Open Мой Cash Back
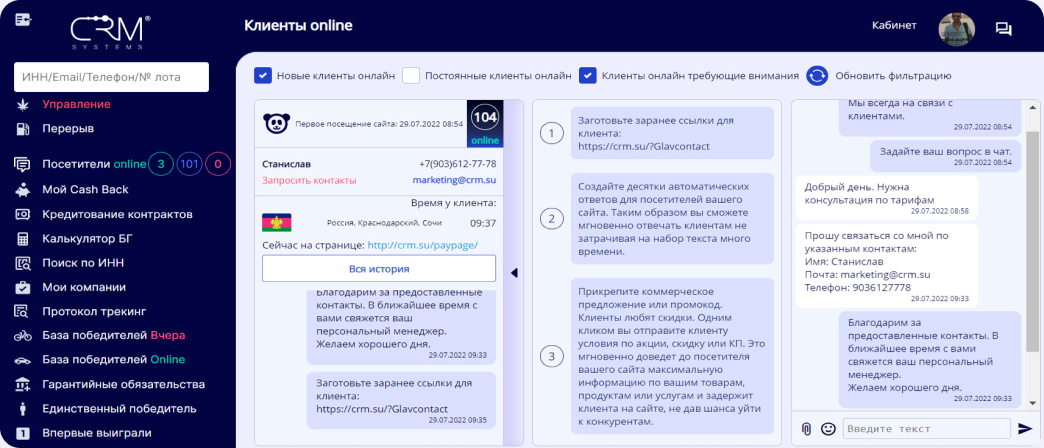Image resolution: width=1044 pixels, height=448 pixels. point(85,190)
